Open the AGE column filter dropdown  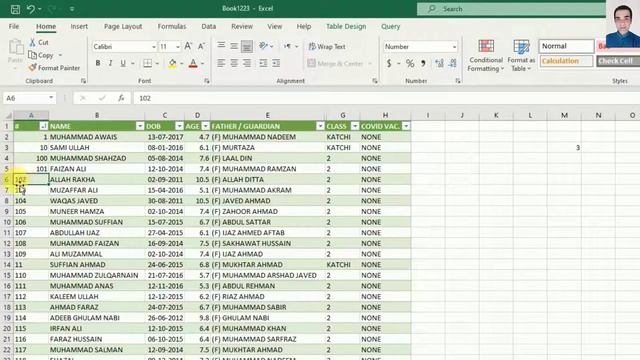(205, 126)
